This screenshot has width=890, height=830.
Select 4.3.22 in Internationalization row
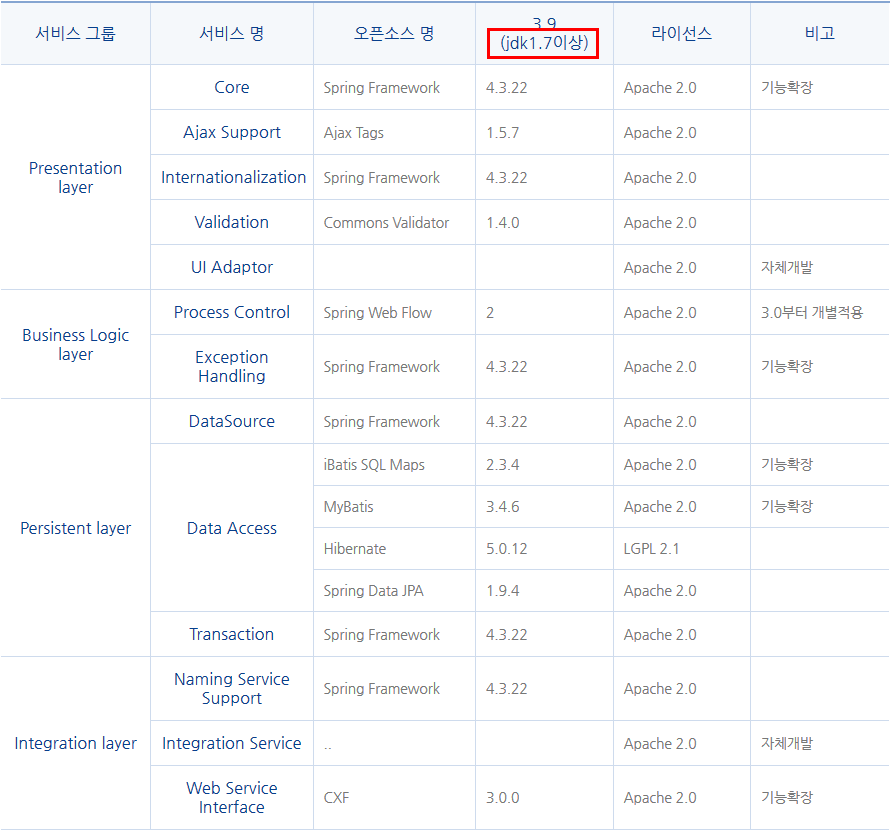(544, 177)
